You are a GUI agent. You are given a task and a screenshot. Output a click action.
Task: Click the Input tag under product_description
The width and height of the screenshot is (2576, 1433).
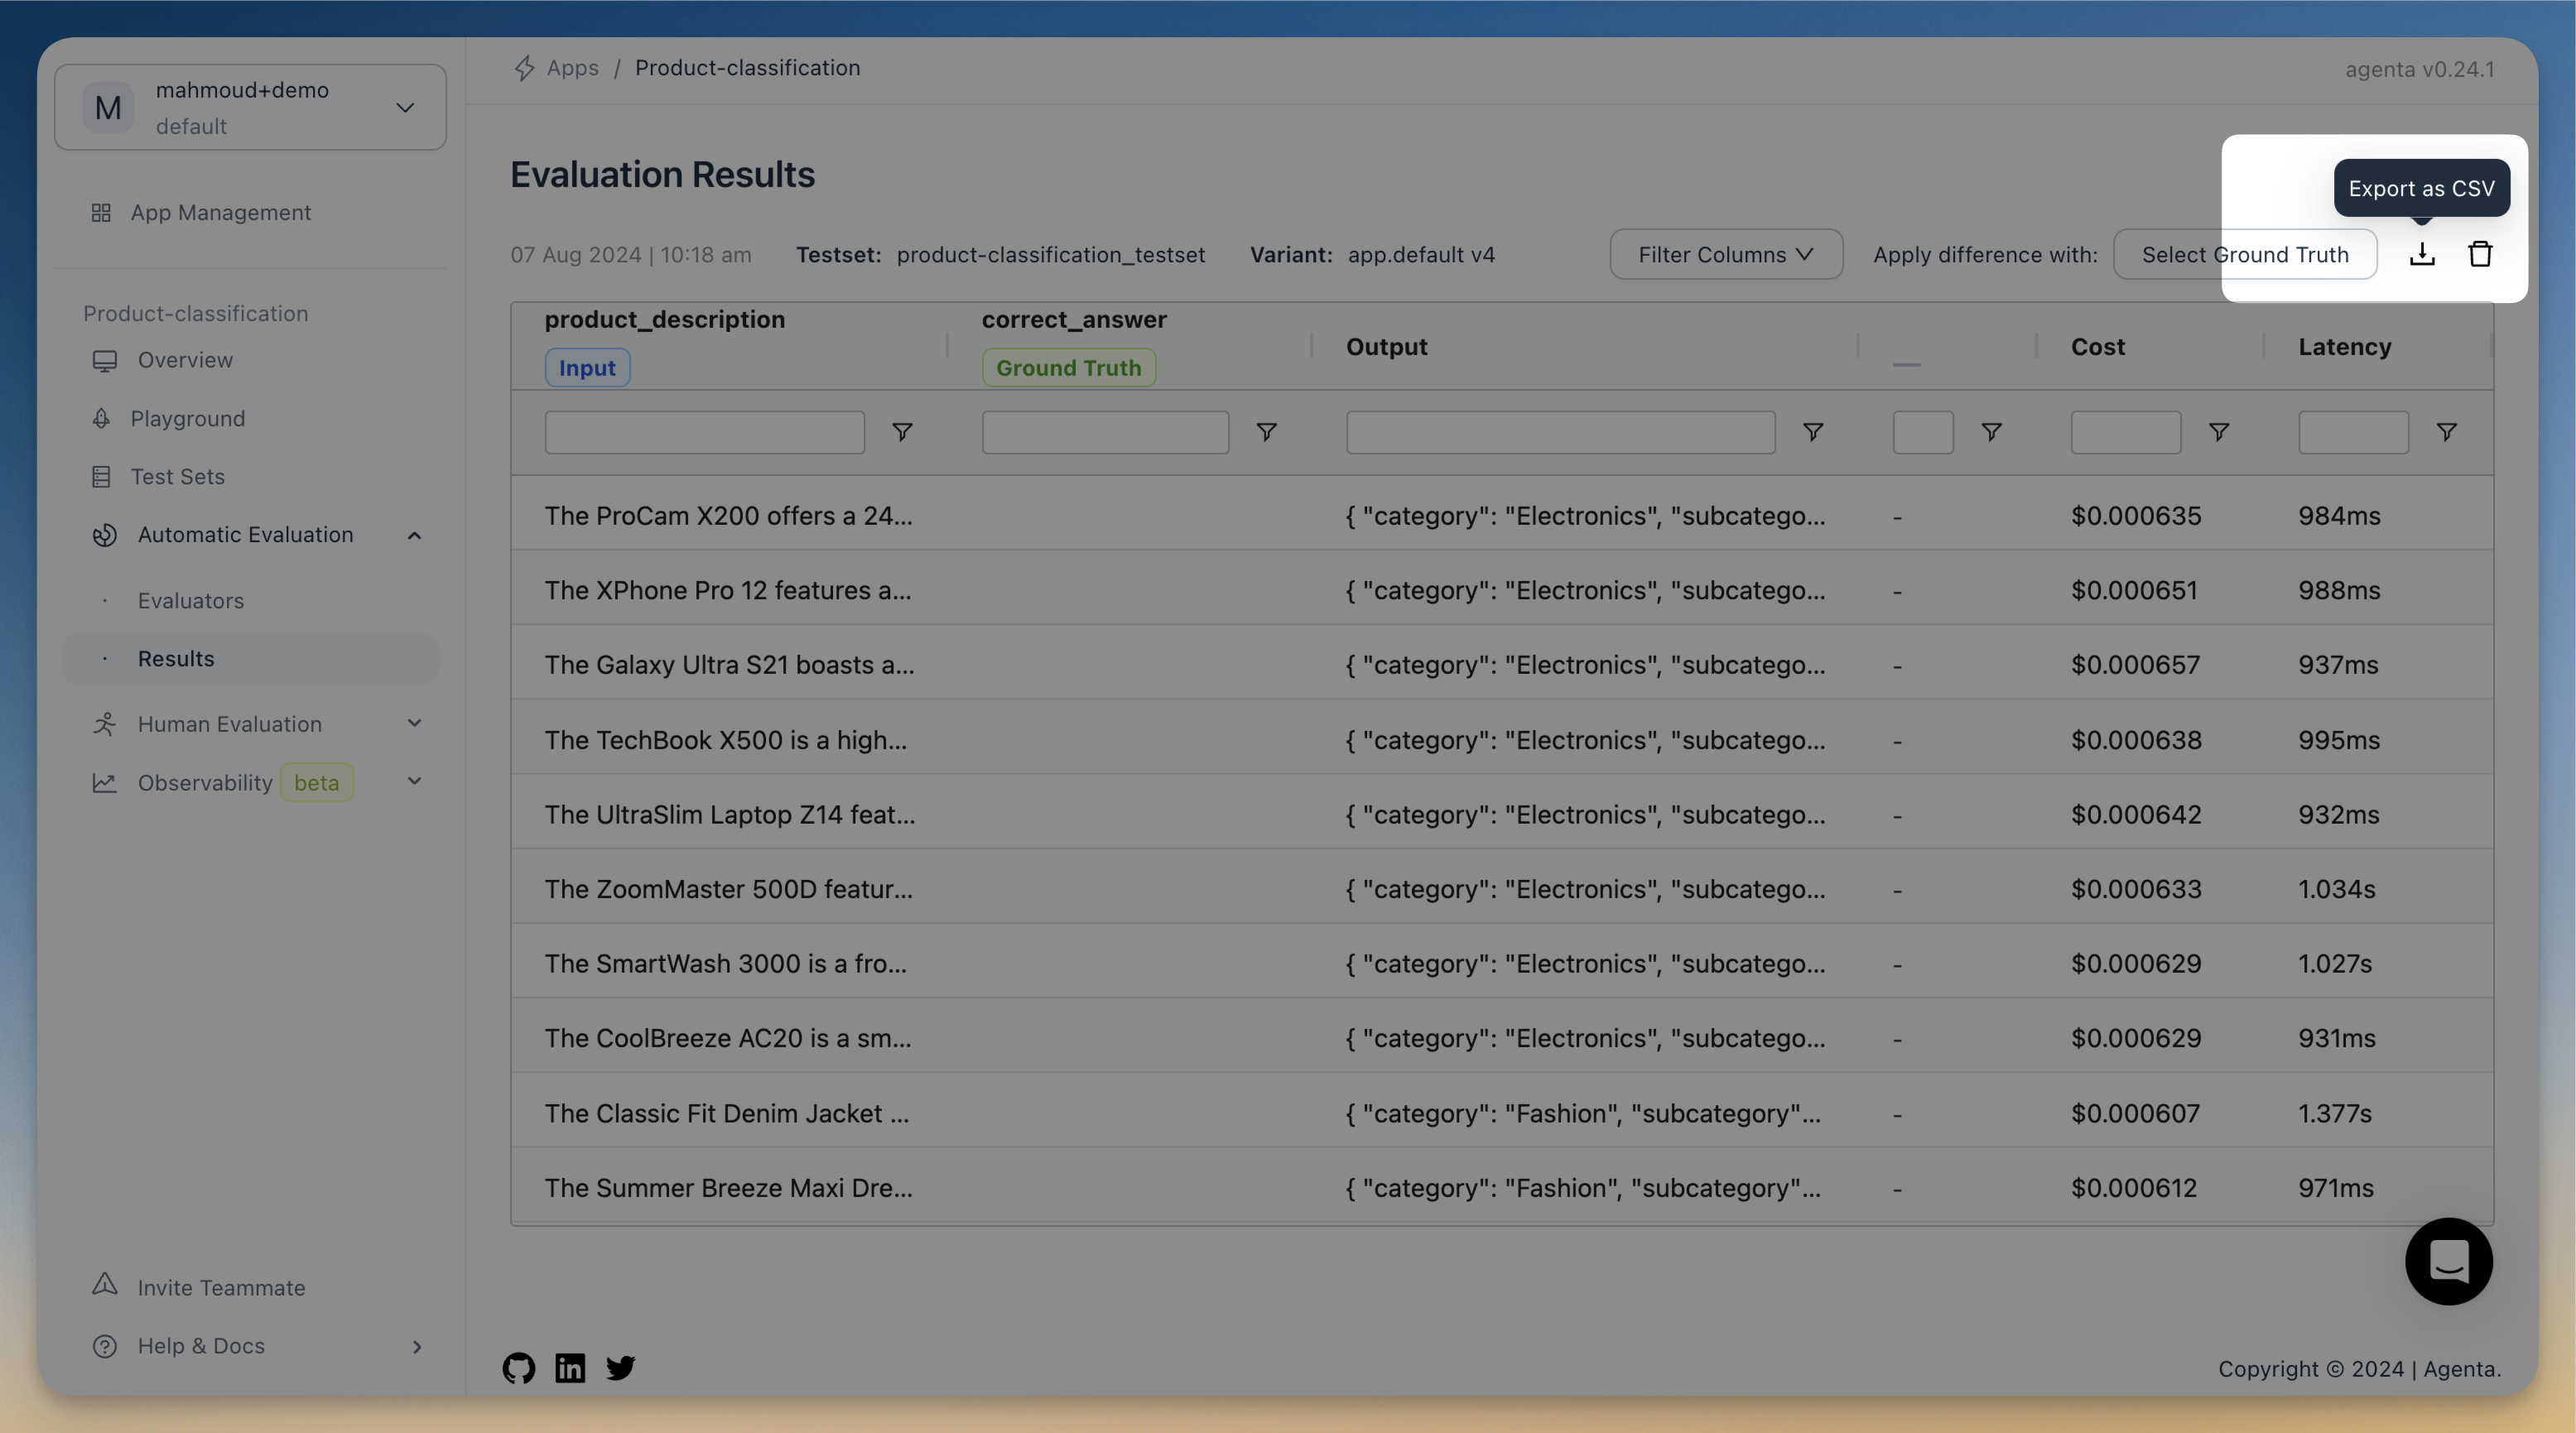[x=587, y=367]
